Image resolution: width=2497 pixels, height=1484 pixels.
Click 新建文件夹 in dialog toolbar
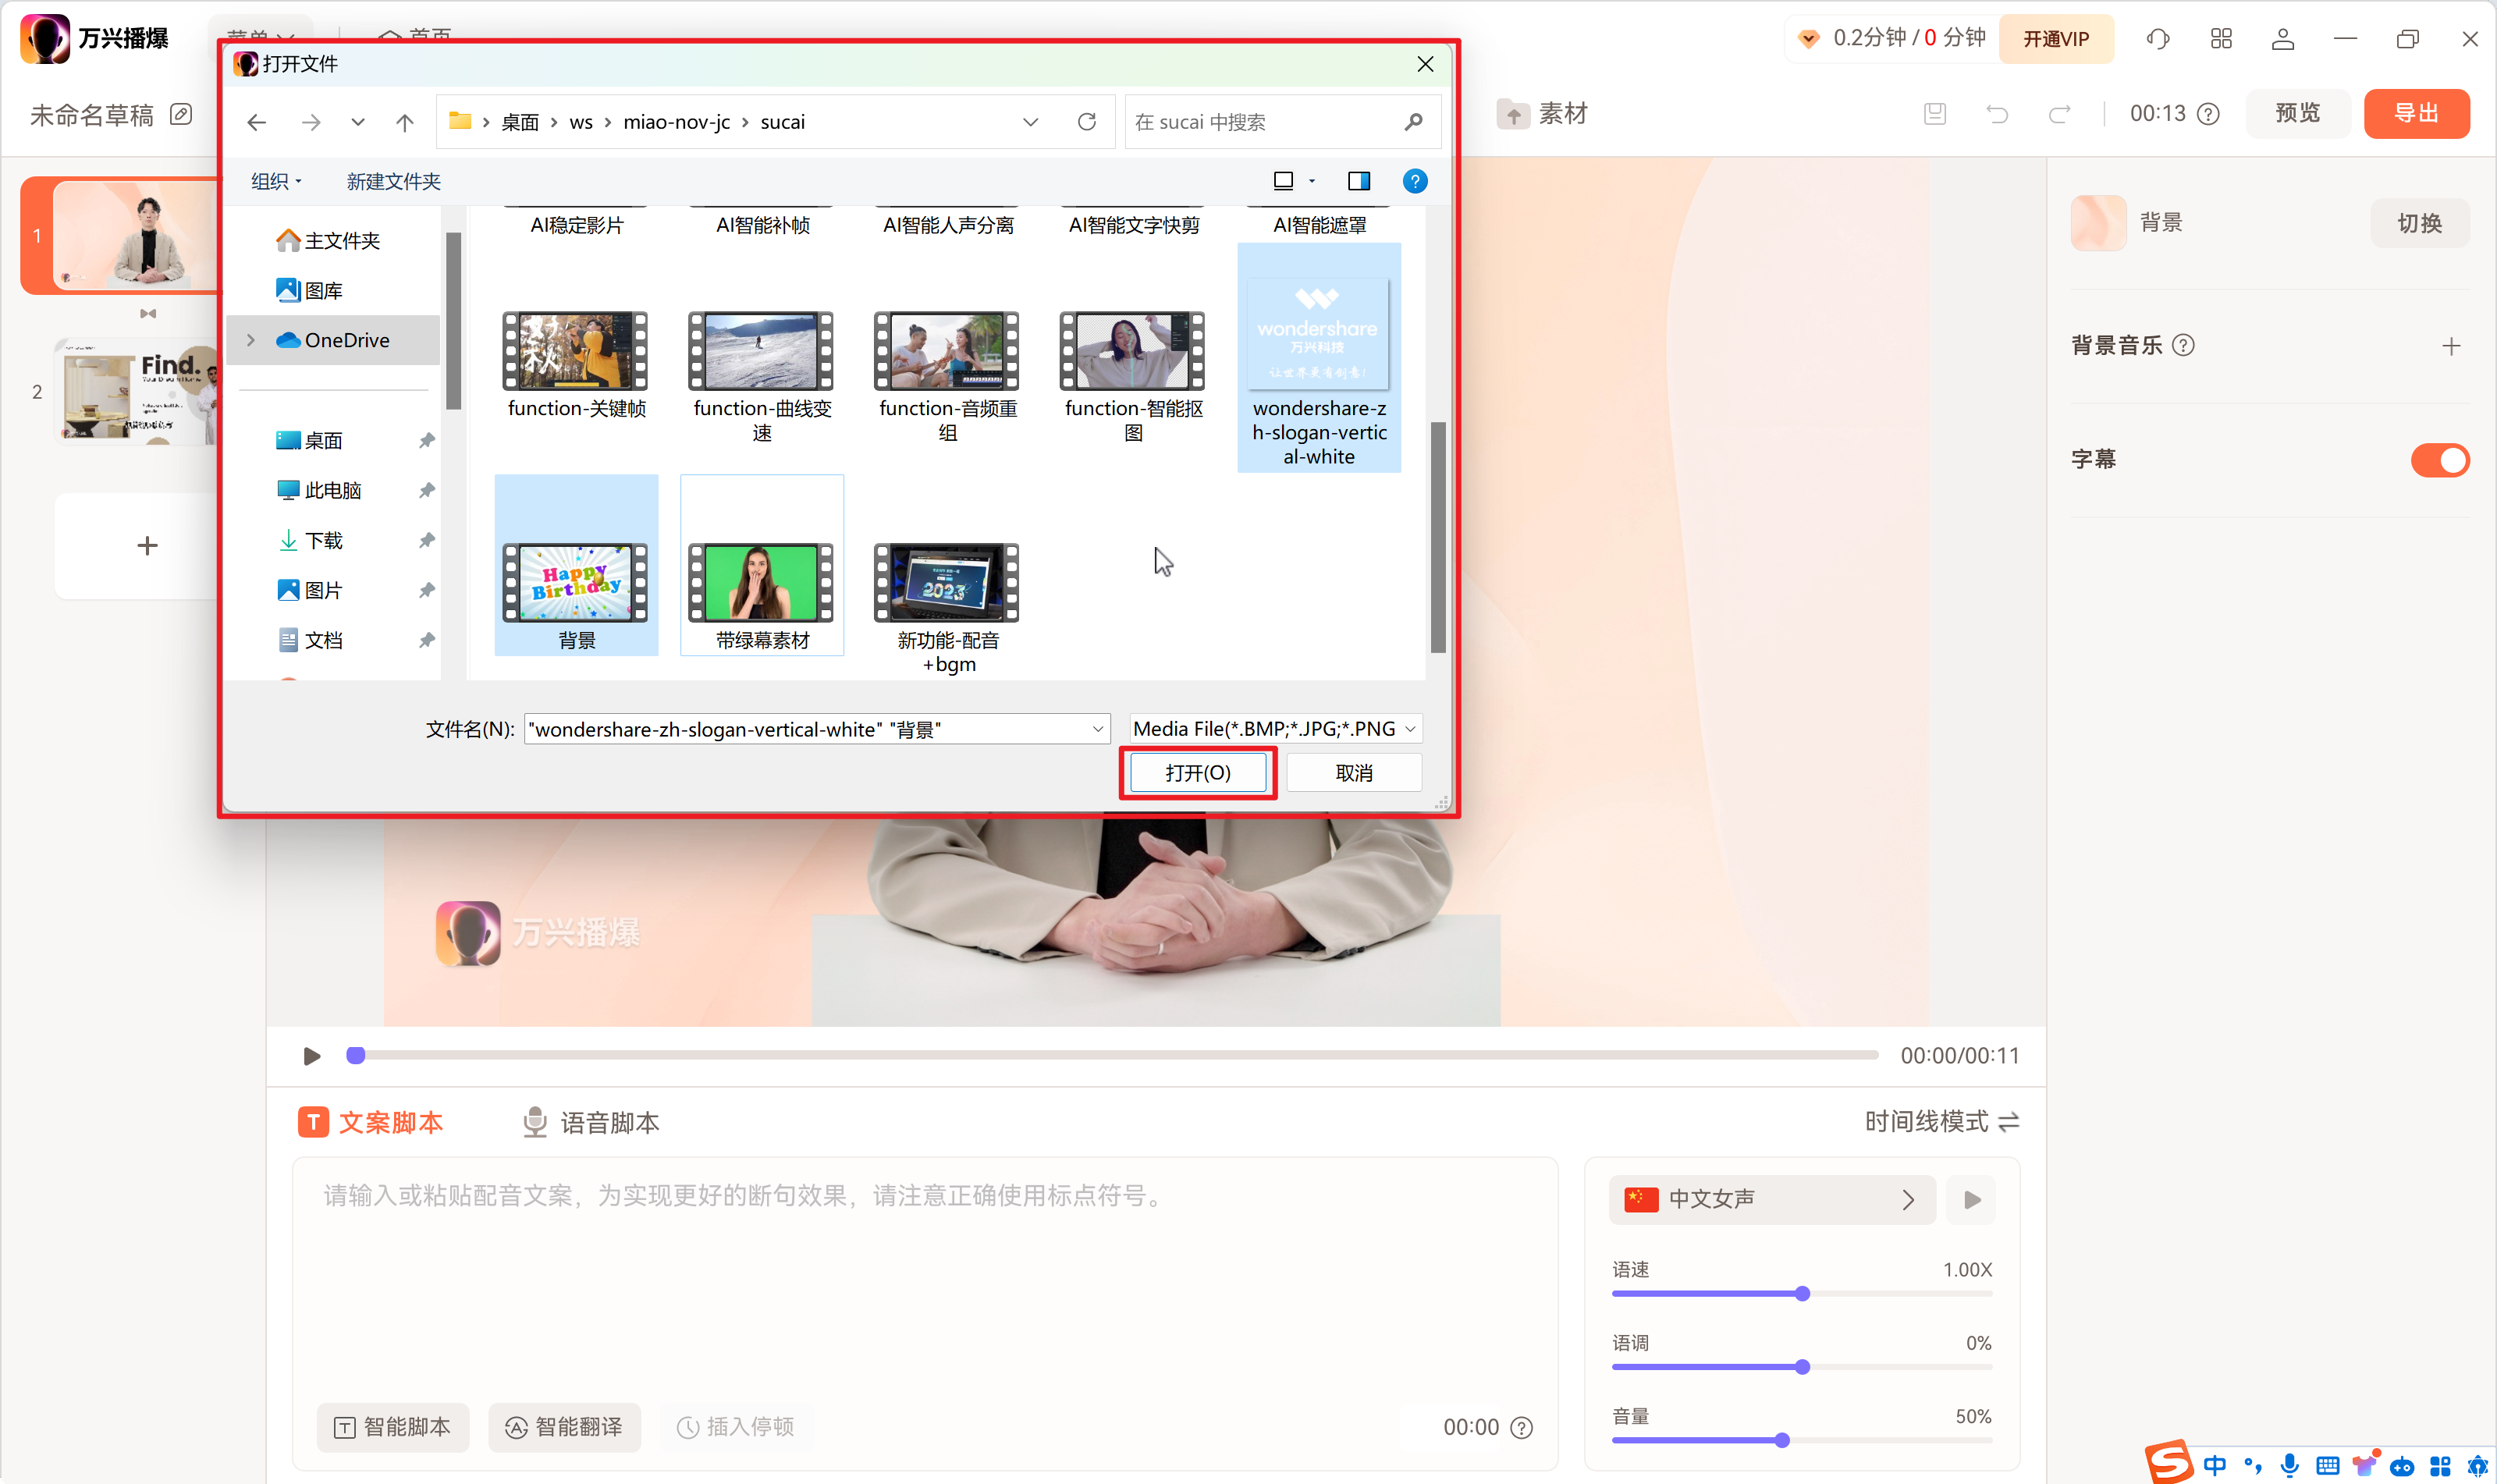click(393, 181)
